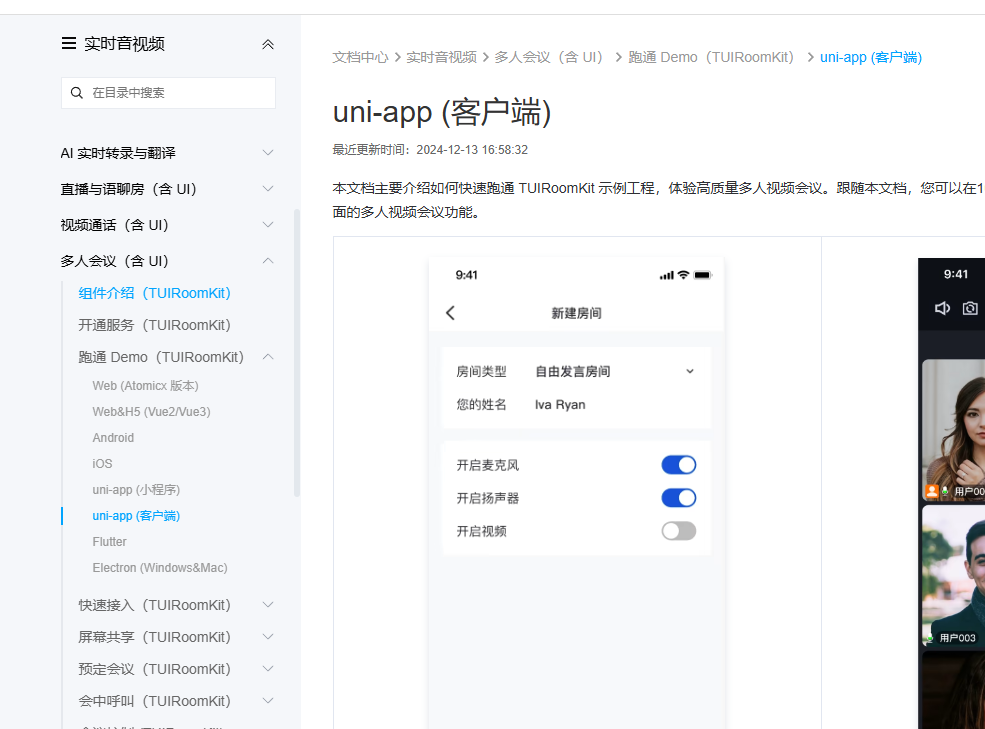
Task: Click the hamburger menu icon beside 实时音视频
Action: (68, 44)
